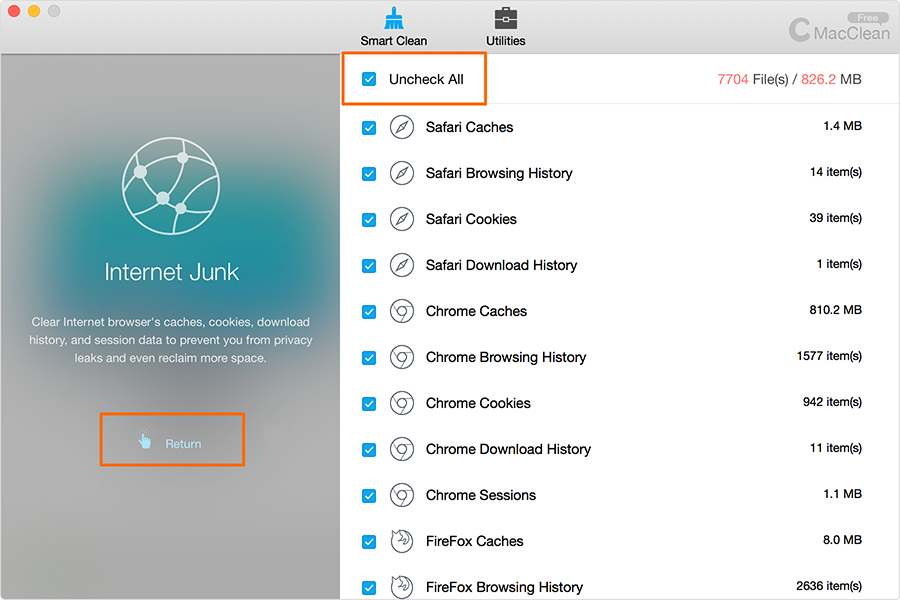
Task: Click the Chrome Sessions icon
Action: click(402, 495)
